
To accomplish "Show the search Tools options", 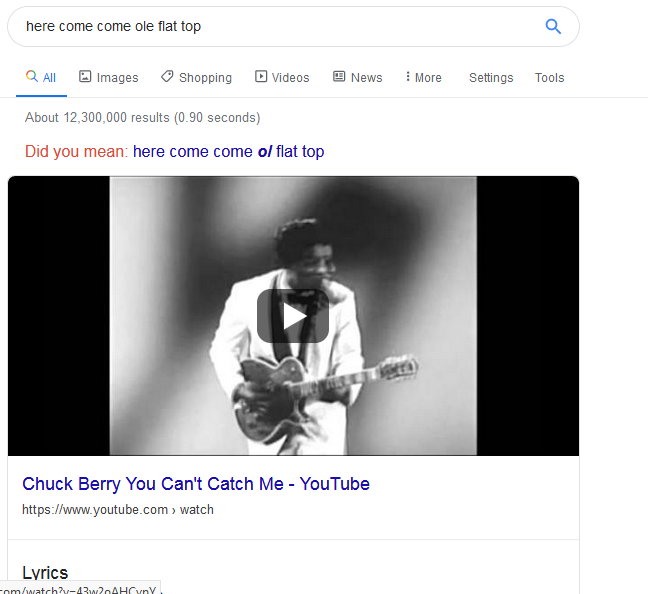I will tap(549, 77).
